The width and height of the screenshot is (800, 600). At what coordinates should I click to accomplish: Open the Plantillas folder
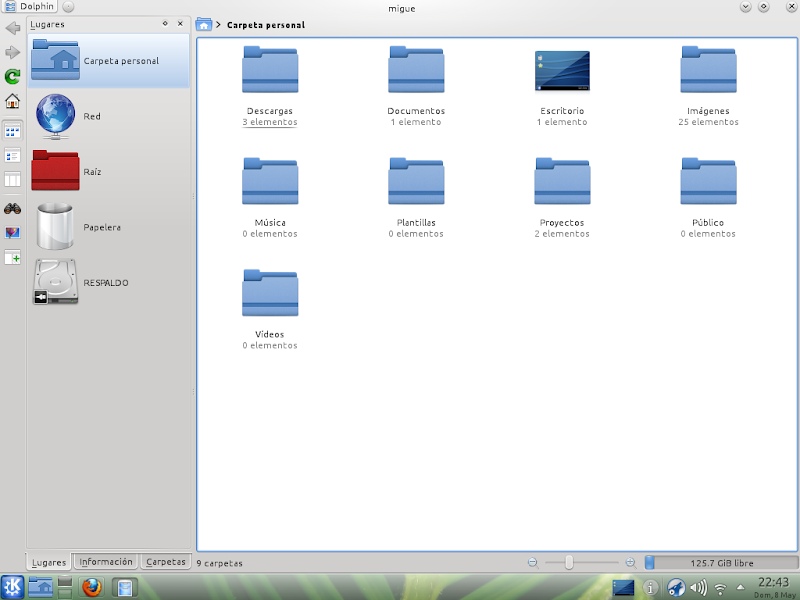[x=416, y=182]
